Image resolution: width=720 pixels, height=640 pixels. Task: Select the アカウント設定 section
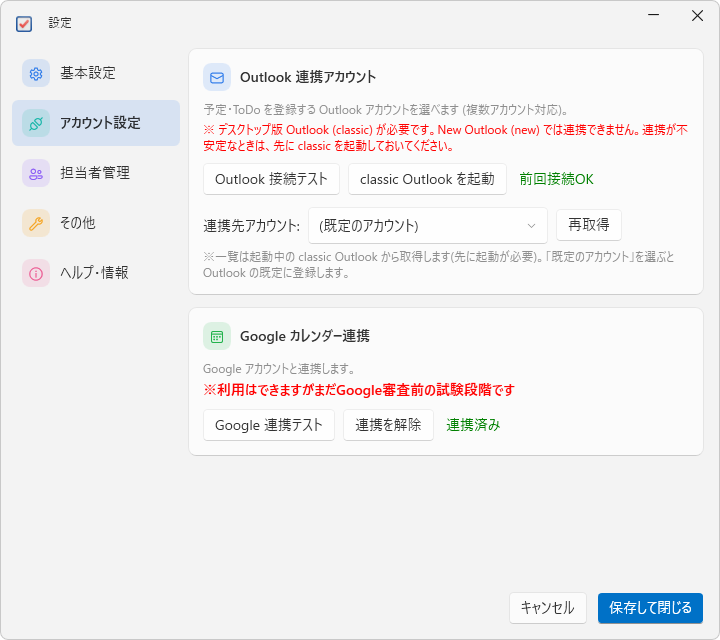pyautogui.click(x=96, y=123)
